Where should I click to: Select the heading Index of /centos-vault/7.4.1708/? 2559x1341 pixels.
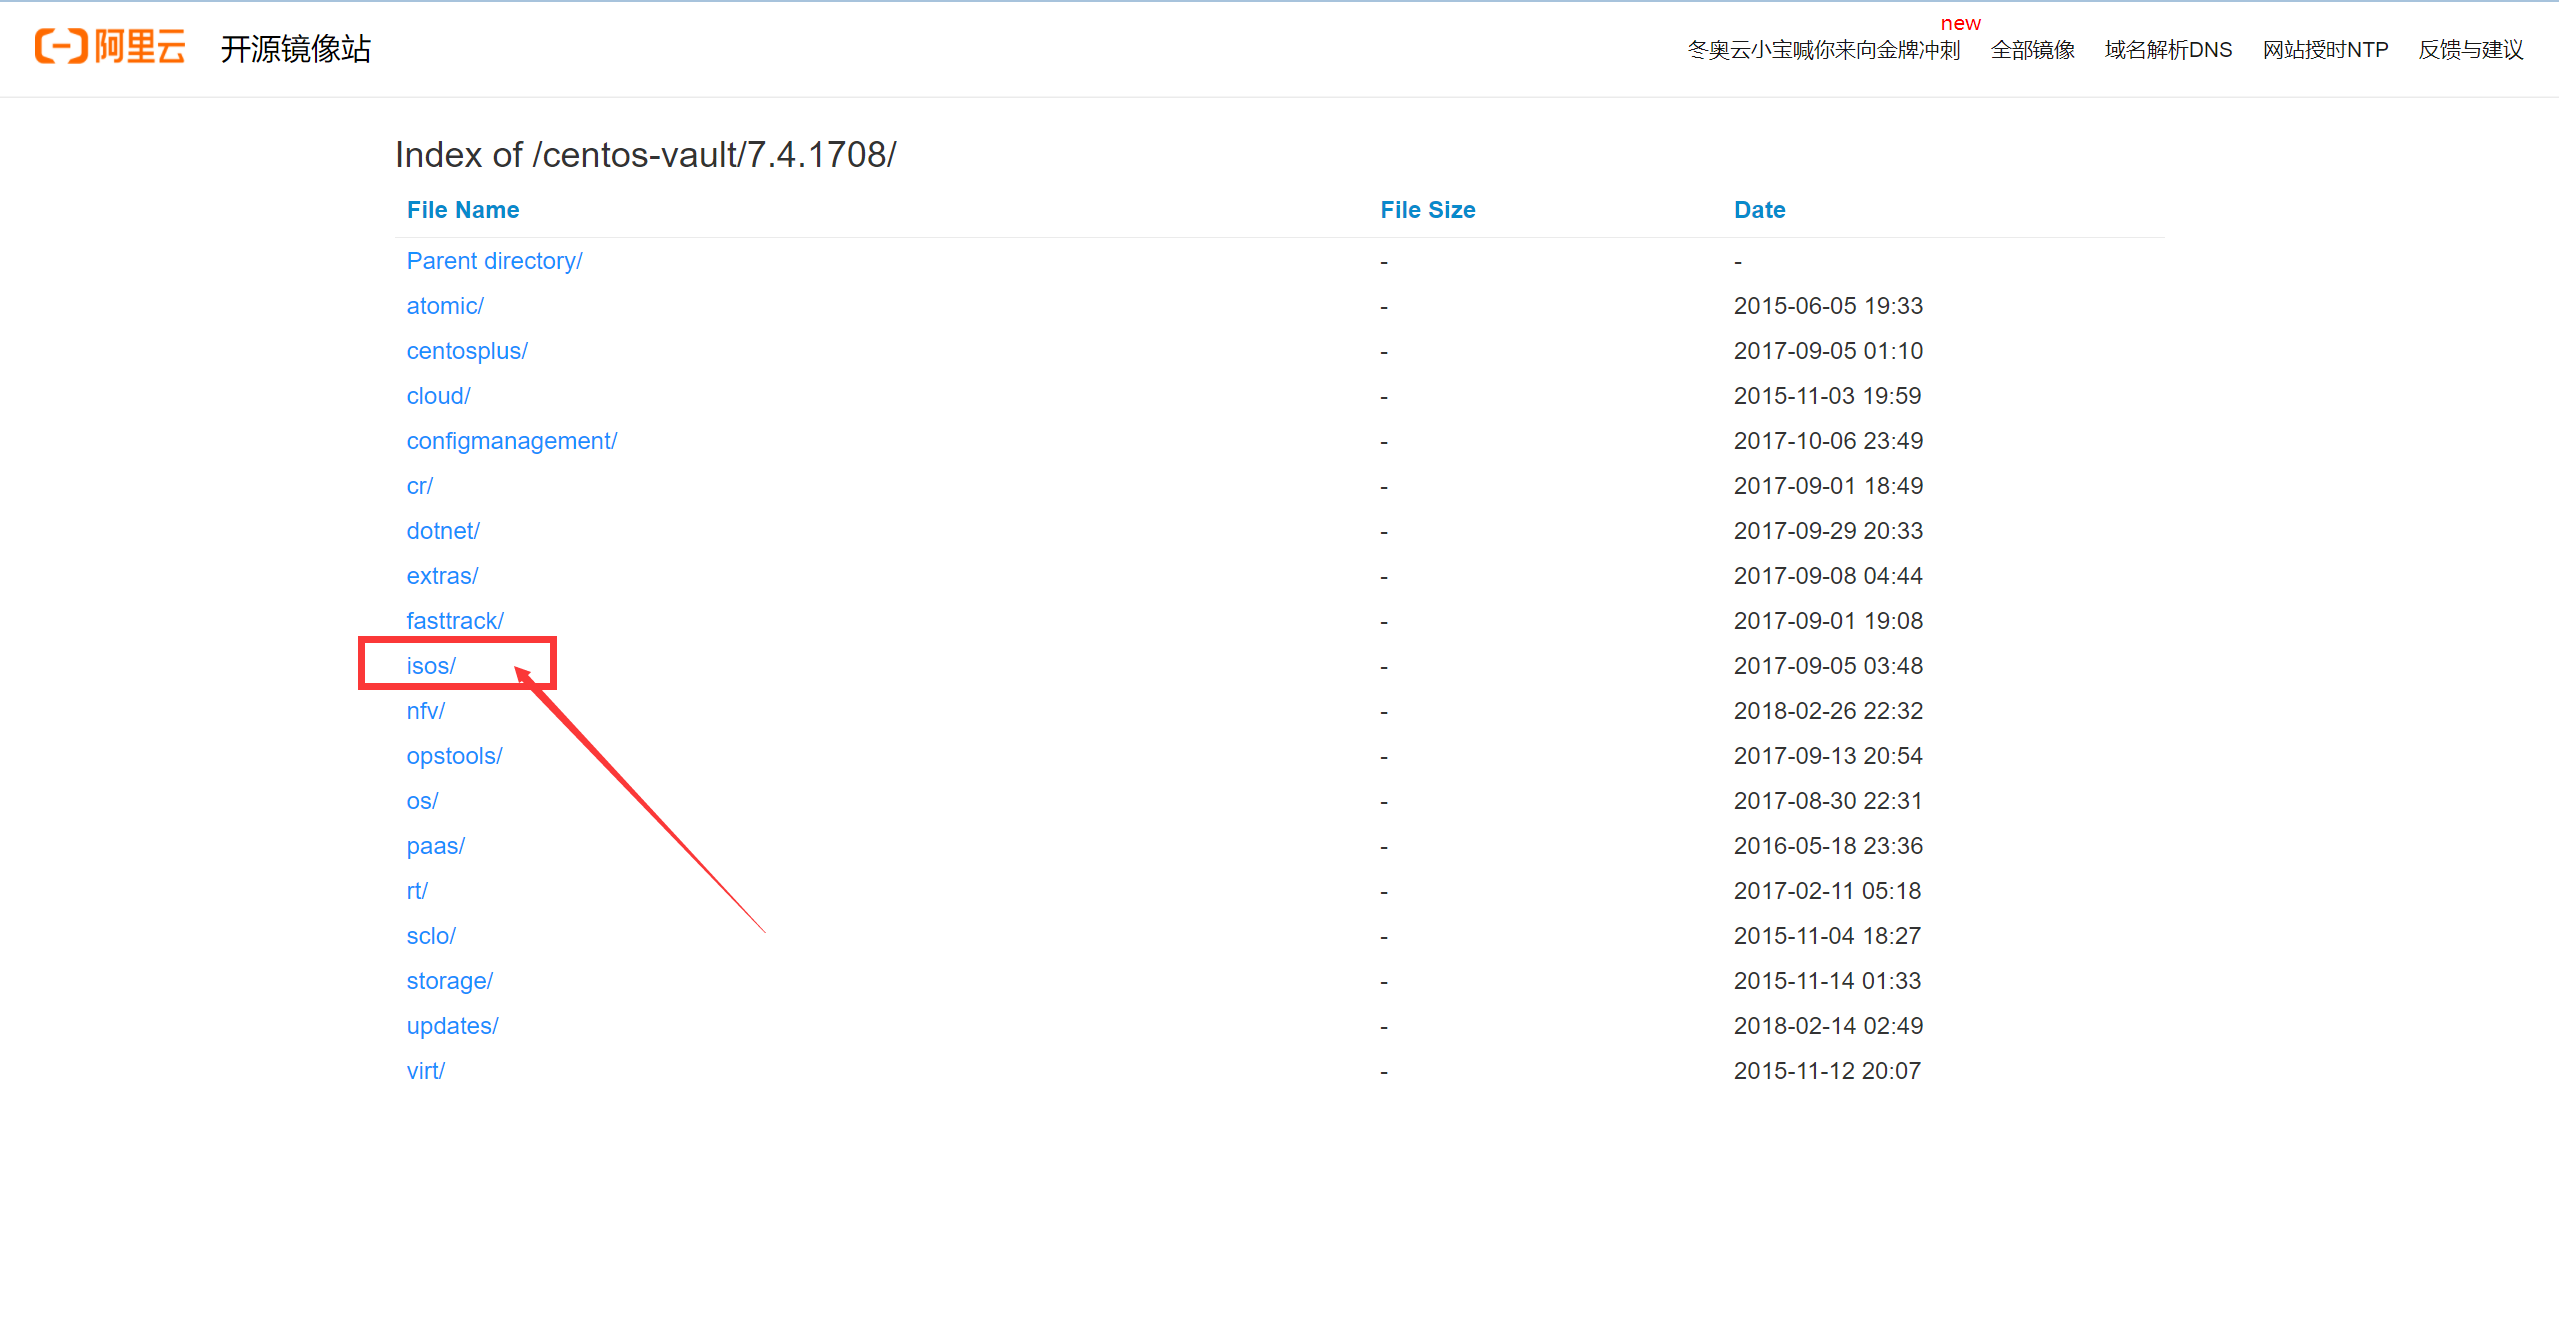point(646,155)
